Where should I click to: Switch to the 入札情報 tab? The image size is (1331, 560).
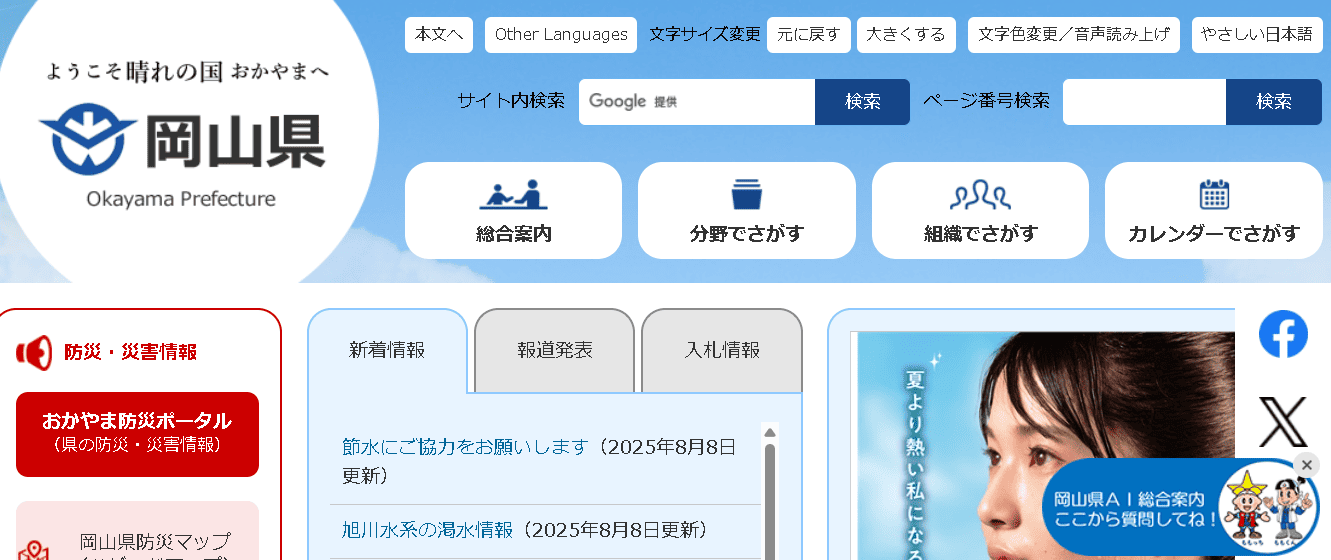(722, 351)
